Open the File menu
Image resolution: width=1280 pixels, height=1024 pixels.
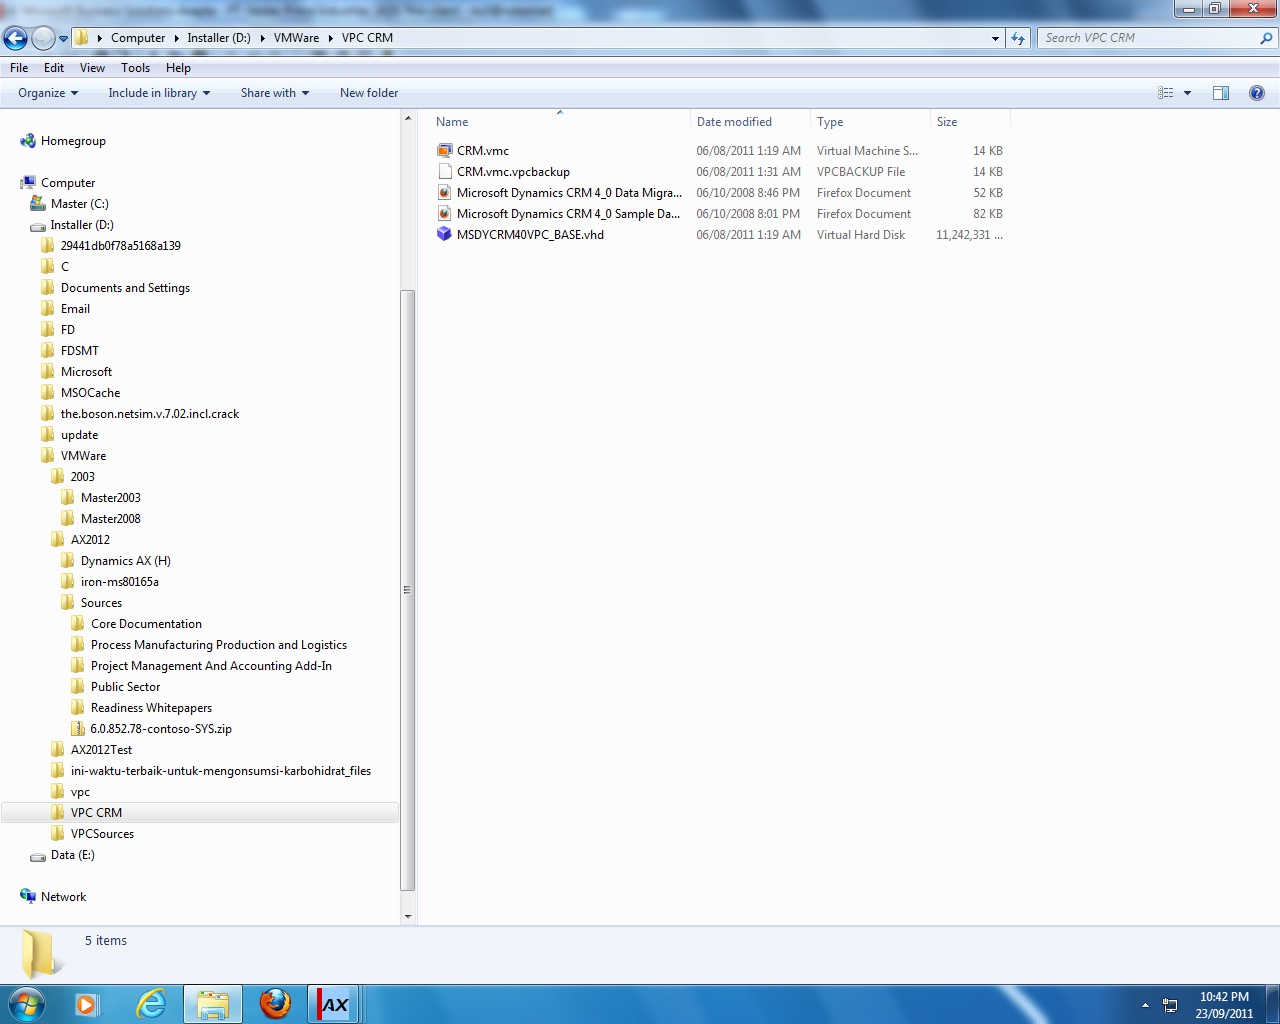19,68
